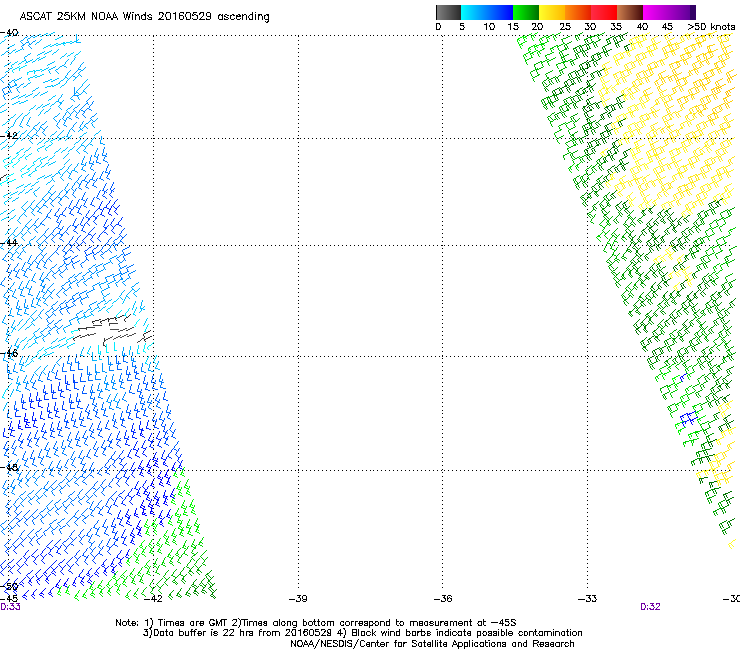
Task: Click the '-48' latitude label
Action: [x=9, y=467]
